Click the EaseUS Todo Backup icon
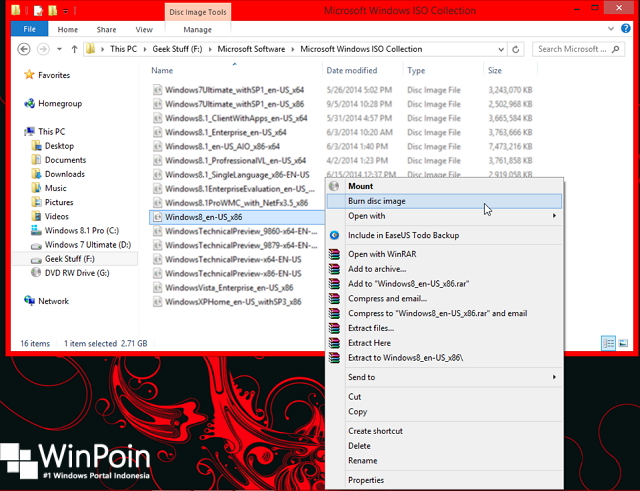The image size is (640, 491). [x=334, y=235]
